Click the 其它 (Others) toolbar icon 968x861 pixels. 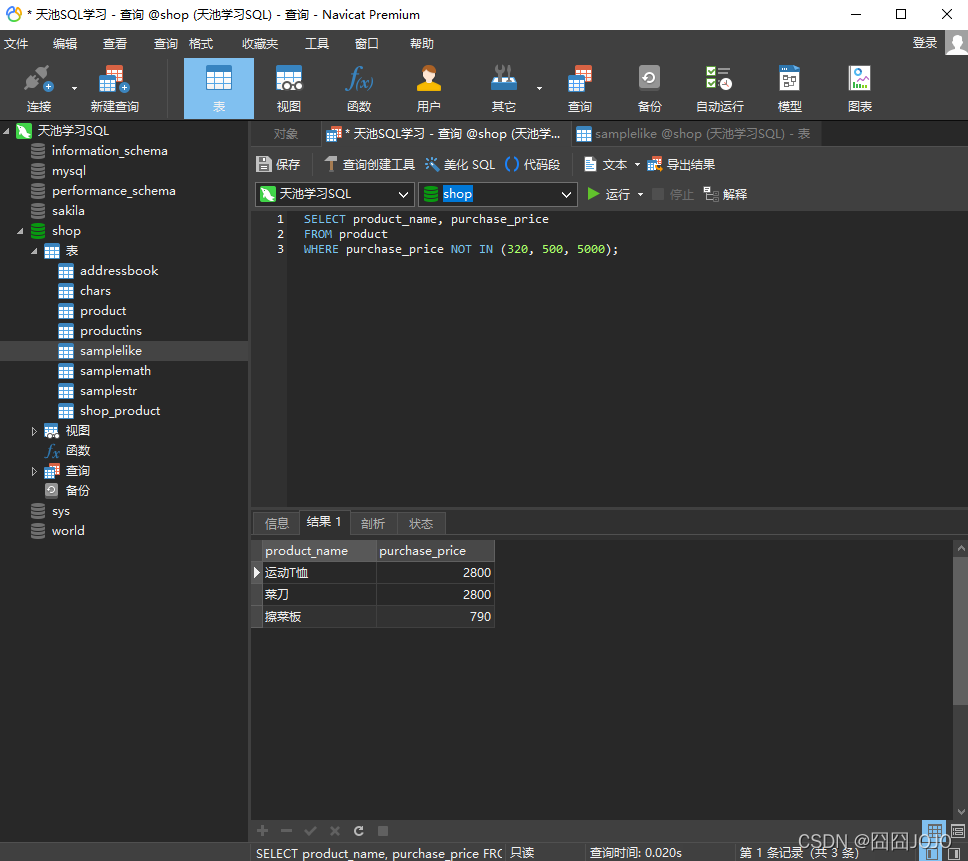[503, 88]
